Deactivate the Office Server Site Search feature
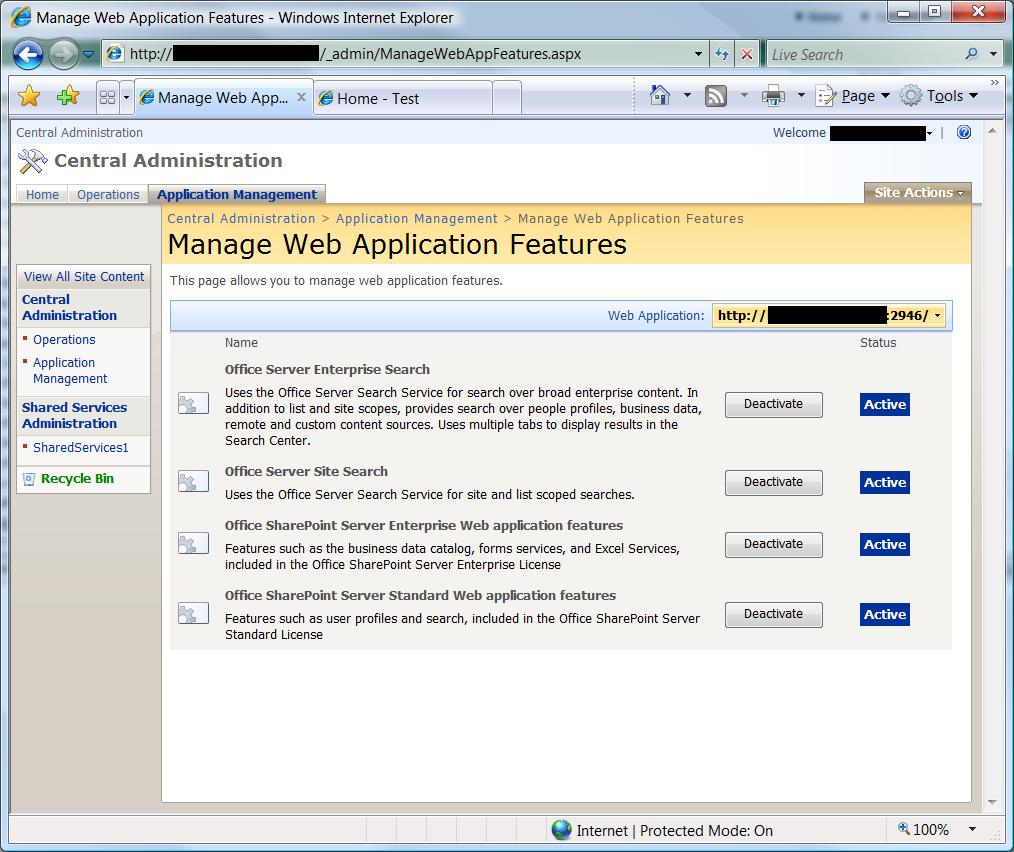 coord(773,482)
